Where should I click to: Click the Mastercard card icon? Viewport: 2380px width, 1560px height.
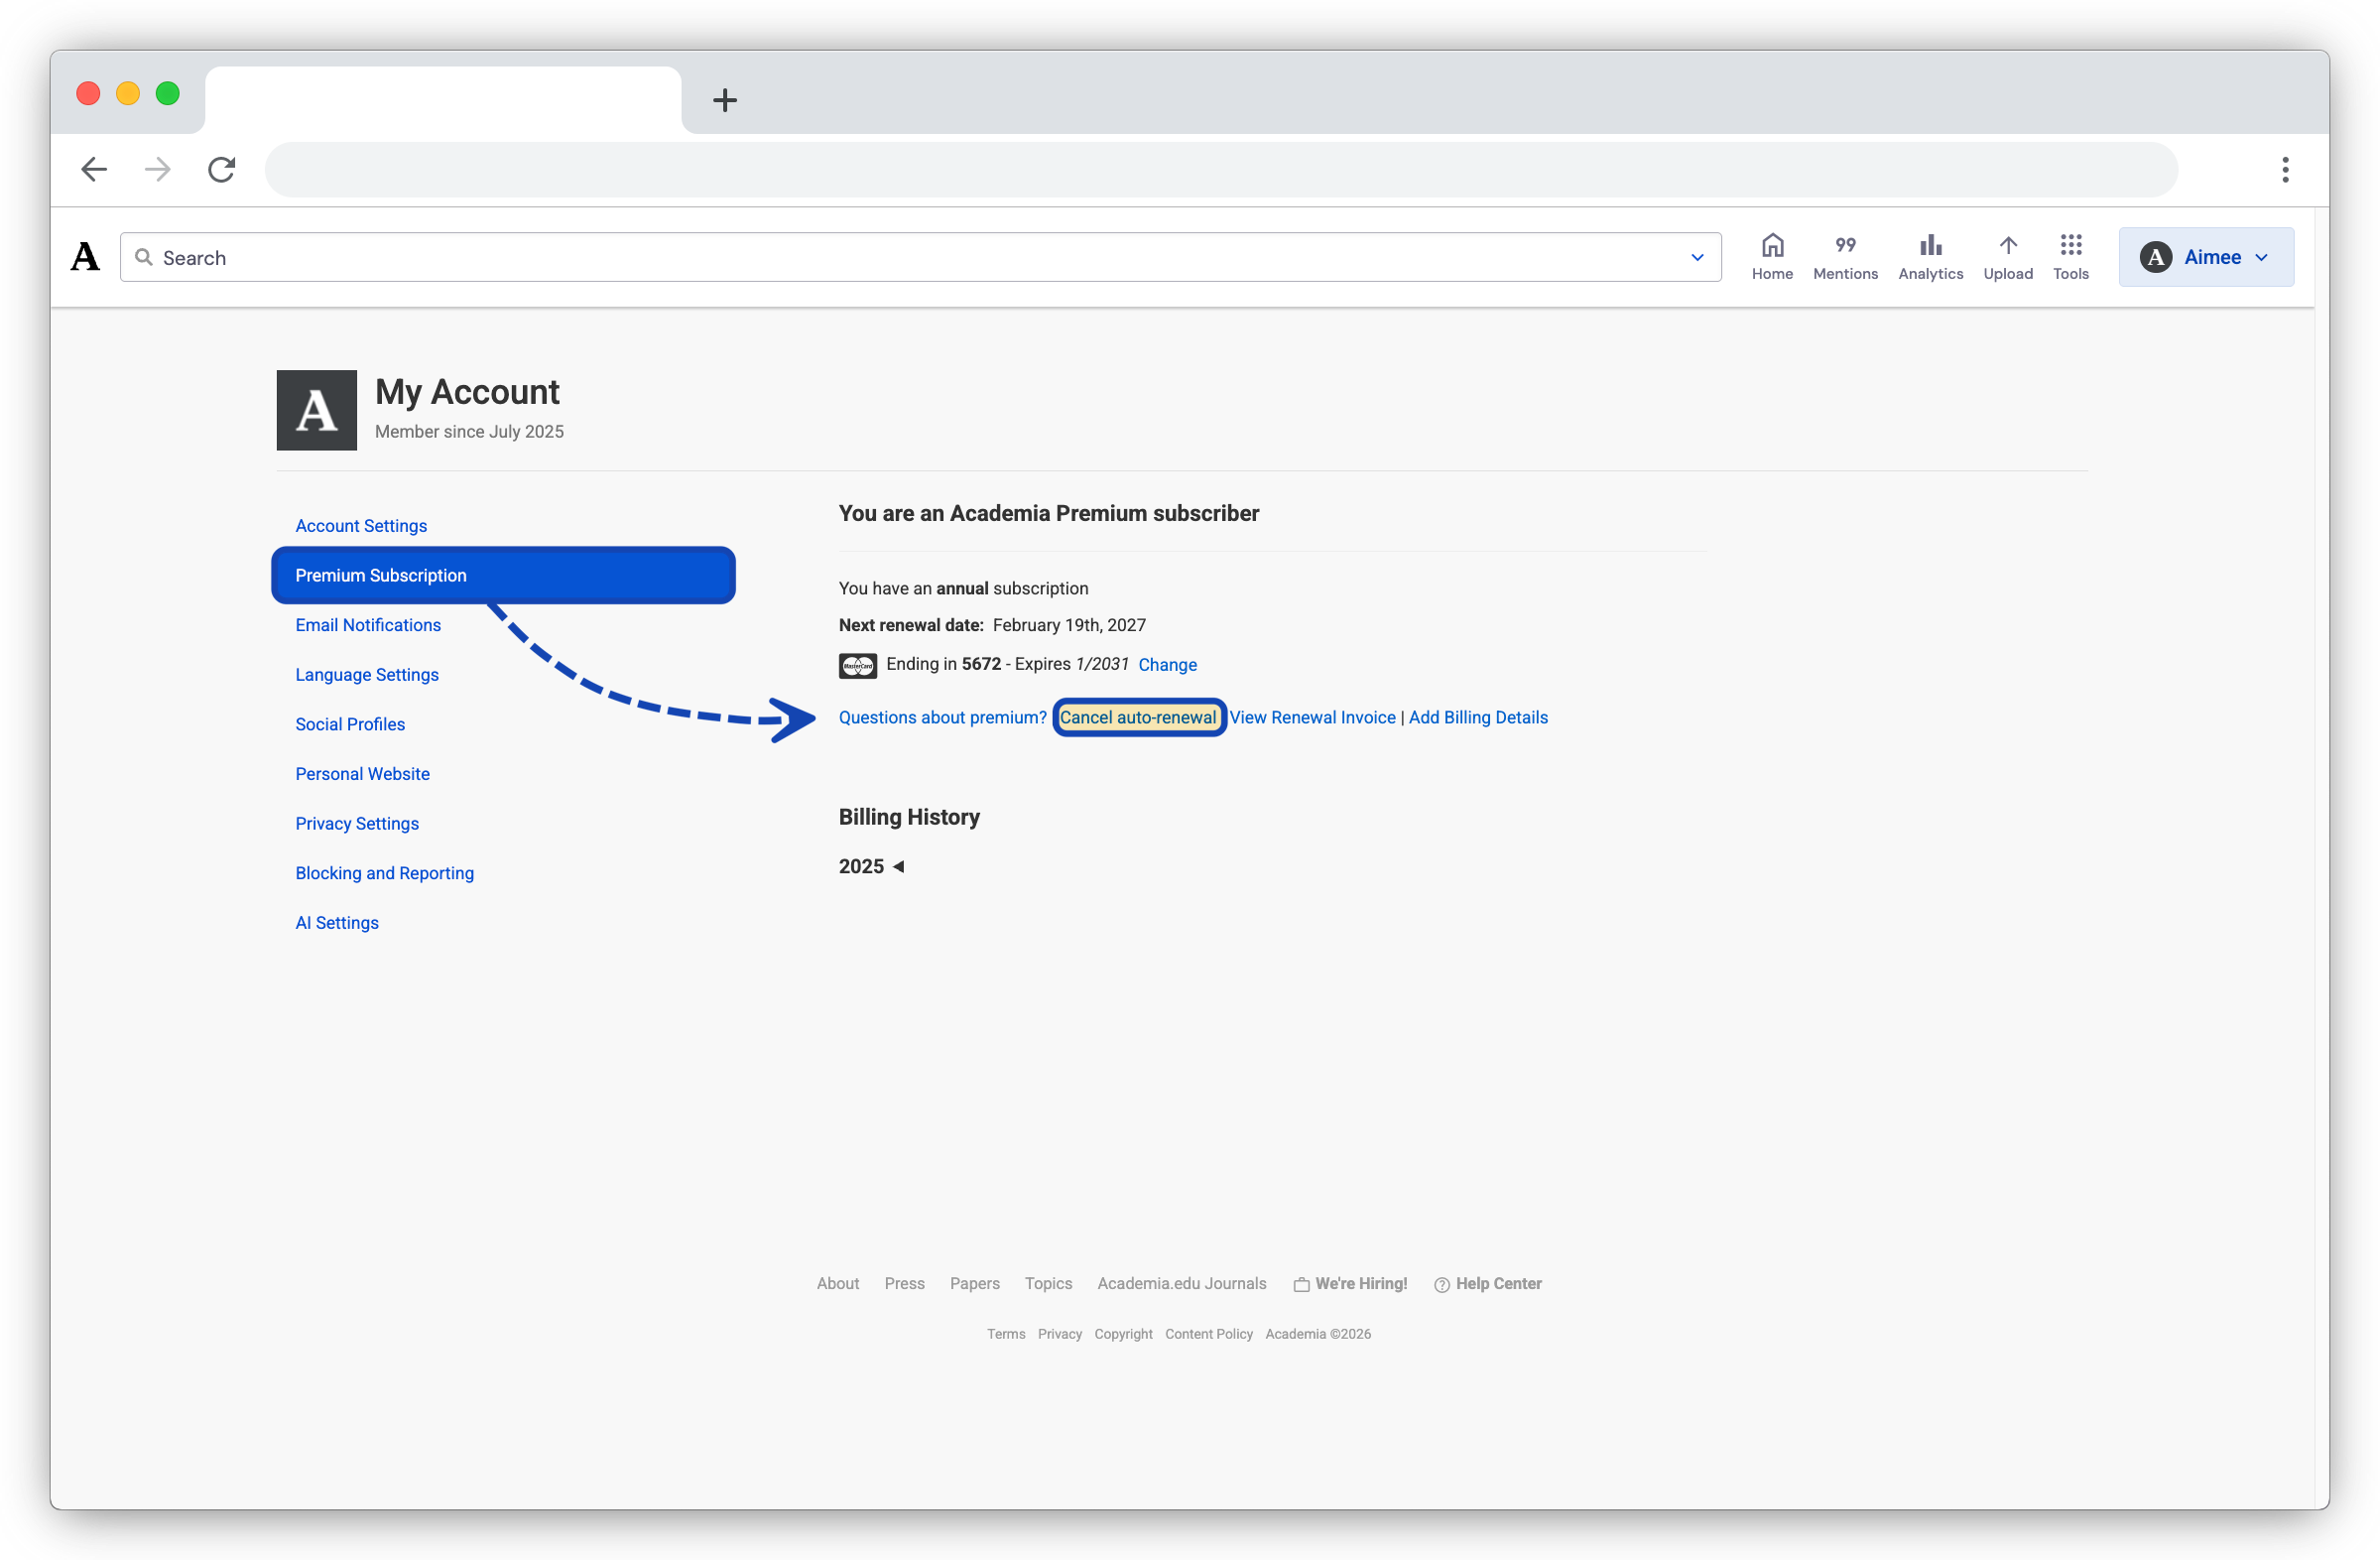(x=857, y=665)
